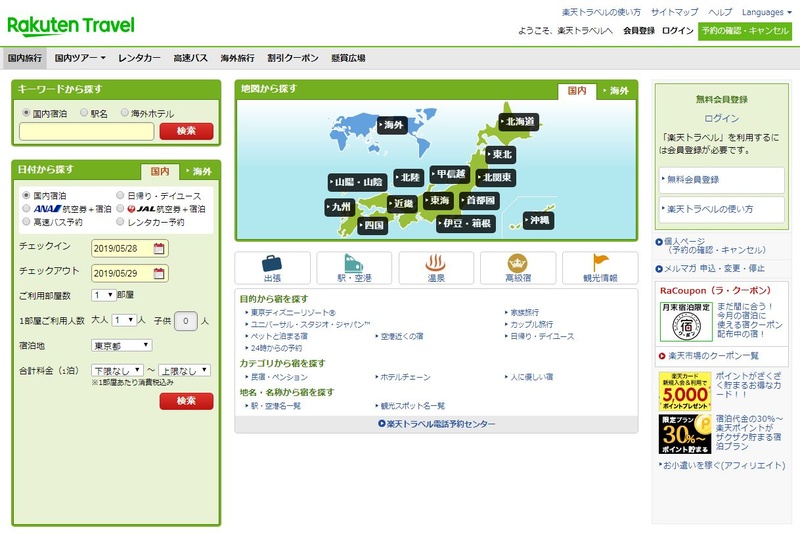This screenshot has width=800, height=534.
Task: Click the 海外 world map label
Action: 392,125
